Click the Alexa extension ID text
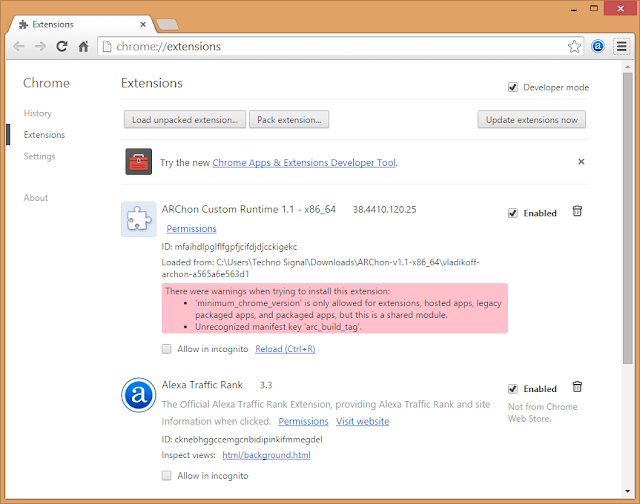This screenshot has height=504, width=640. coord(242,440)
